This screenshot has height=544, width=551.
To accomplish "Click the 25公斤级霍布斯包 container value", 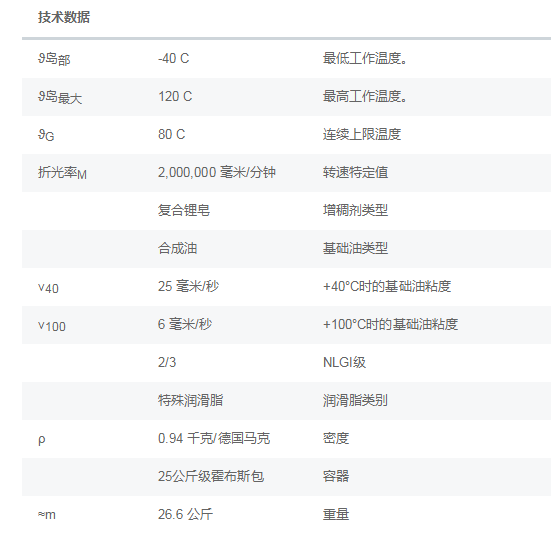I will pyautogui.click(x=211, y=476).
